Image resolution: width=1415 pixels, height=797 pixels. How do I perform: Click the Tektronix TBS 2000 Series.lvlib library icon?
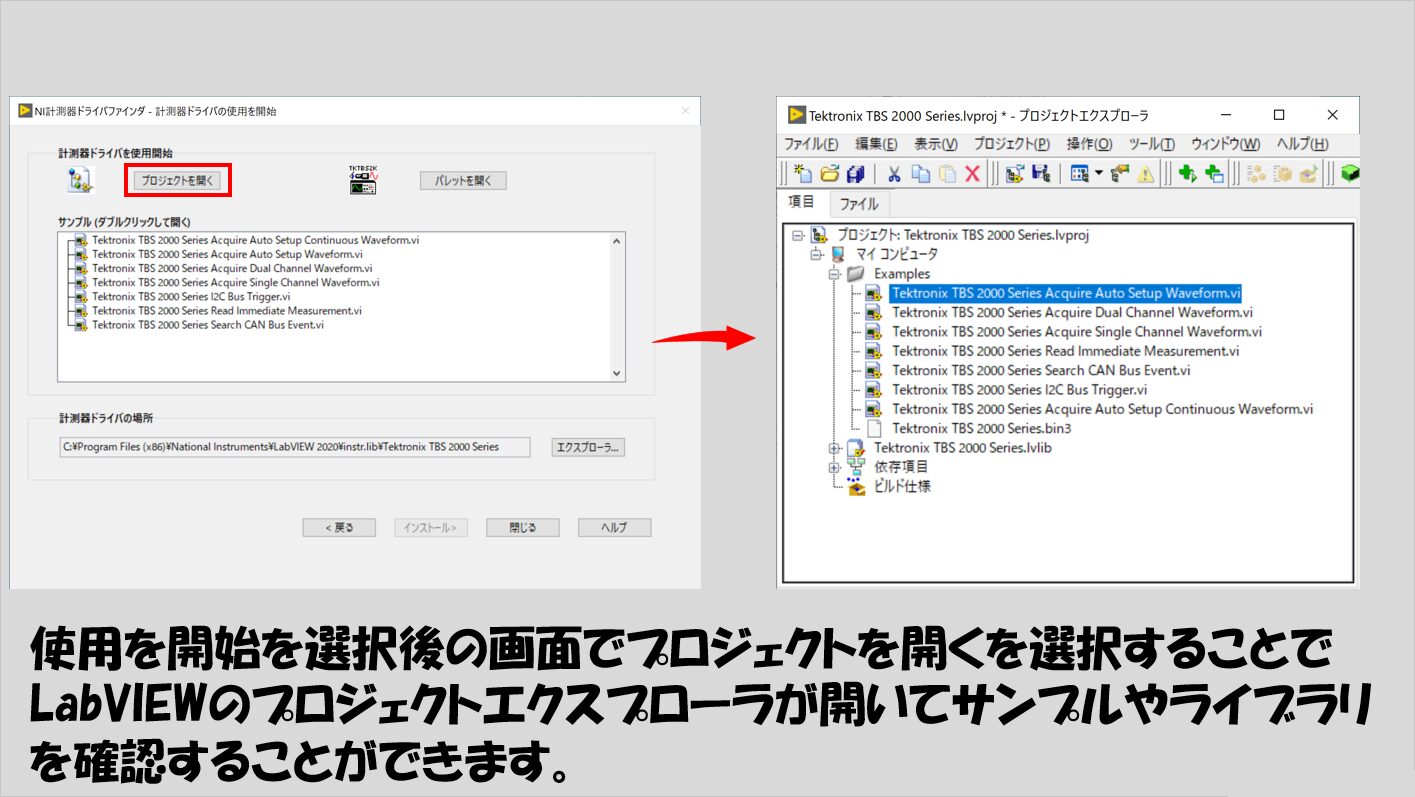tap(855, 448)
